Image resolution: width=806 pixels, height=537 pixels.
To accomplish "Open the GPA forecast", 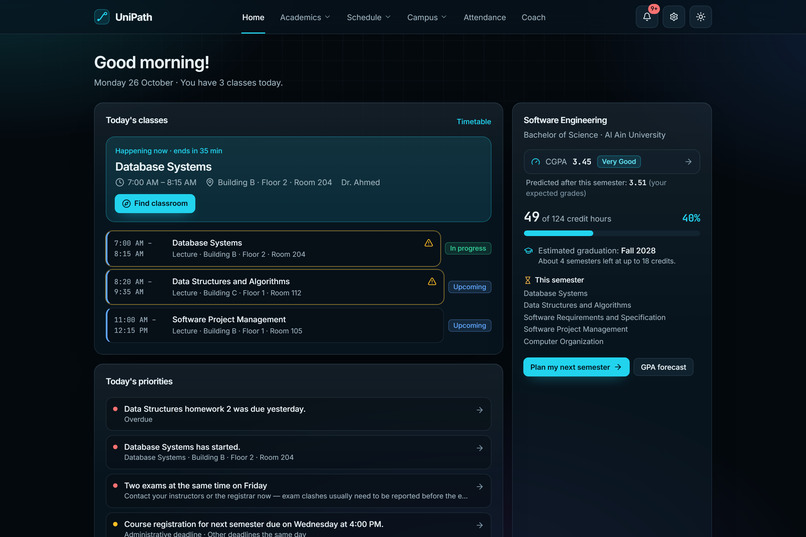I will pyautogui.click(x=663, y=367).
